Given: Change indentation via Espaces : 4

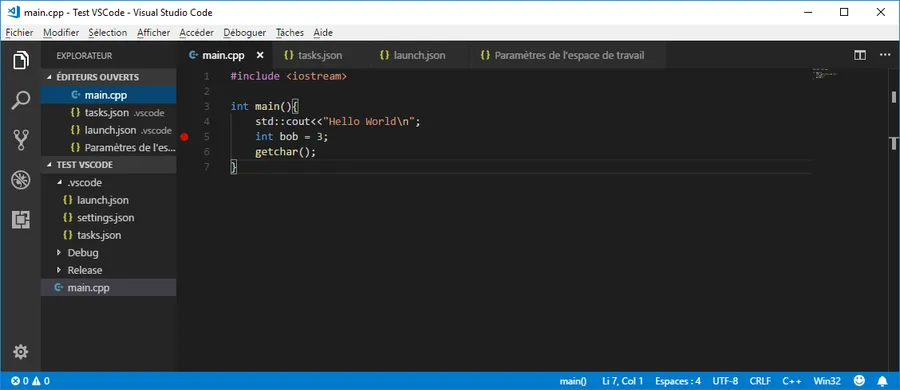Looking at the screenshot, I should [678, 381].
